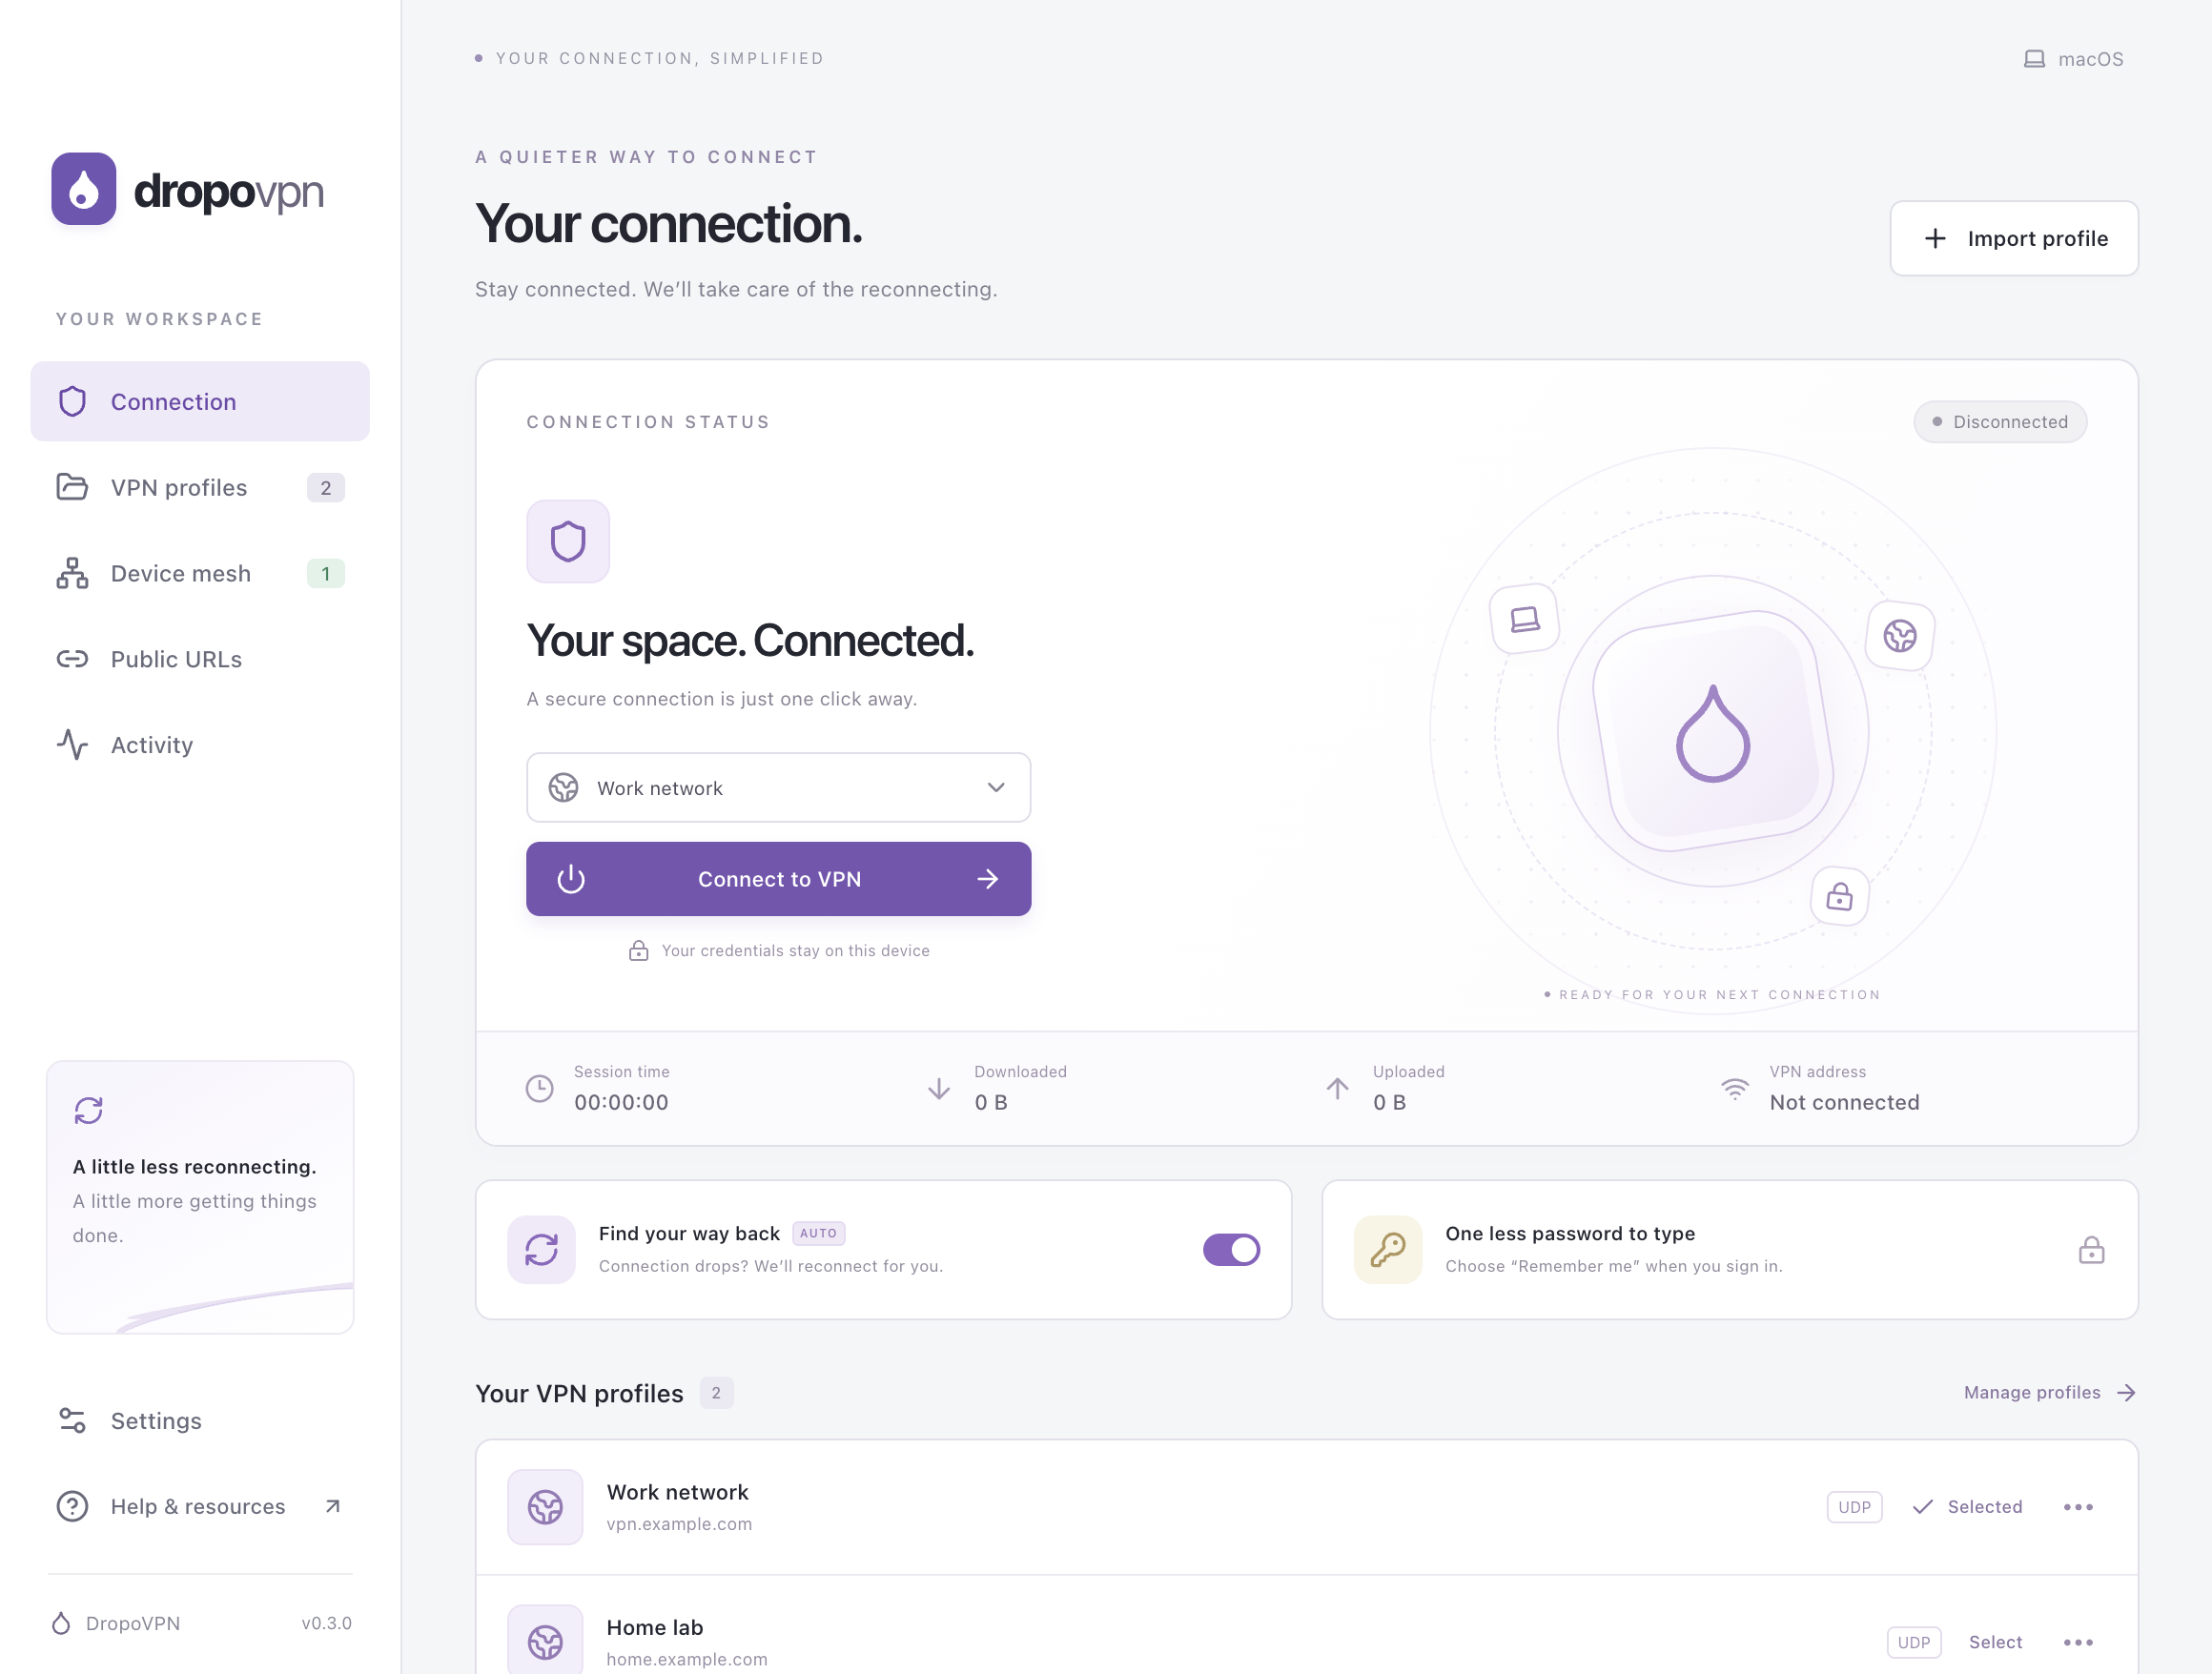
Task: Open Manage profiles link
Action: [2049, 1392]
